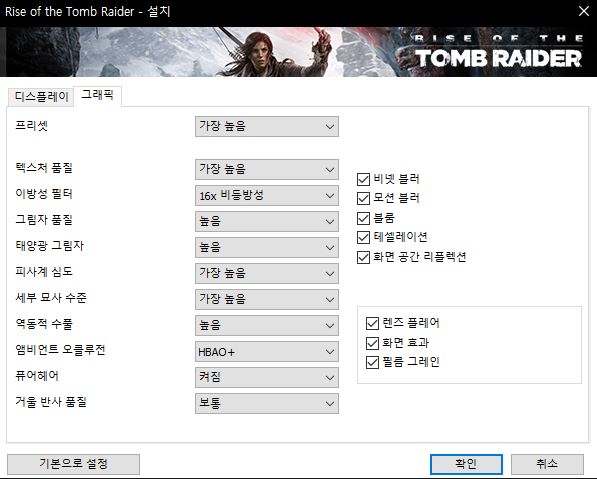Click the Tomb Raider banner image

(298, 52)
